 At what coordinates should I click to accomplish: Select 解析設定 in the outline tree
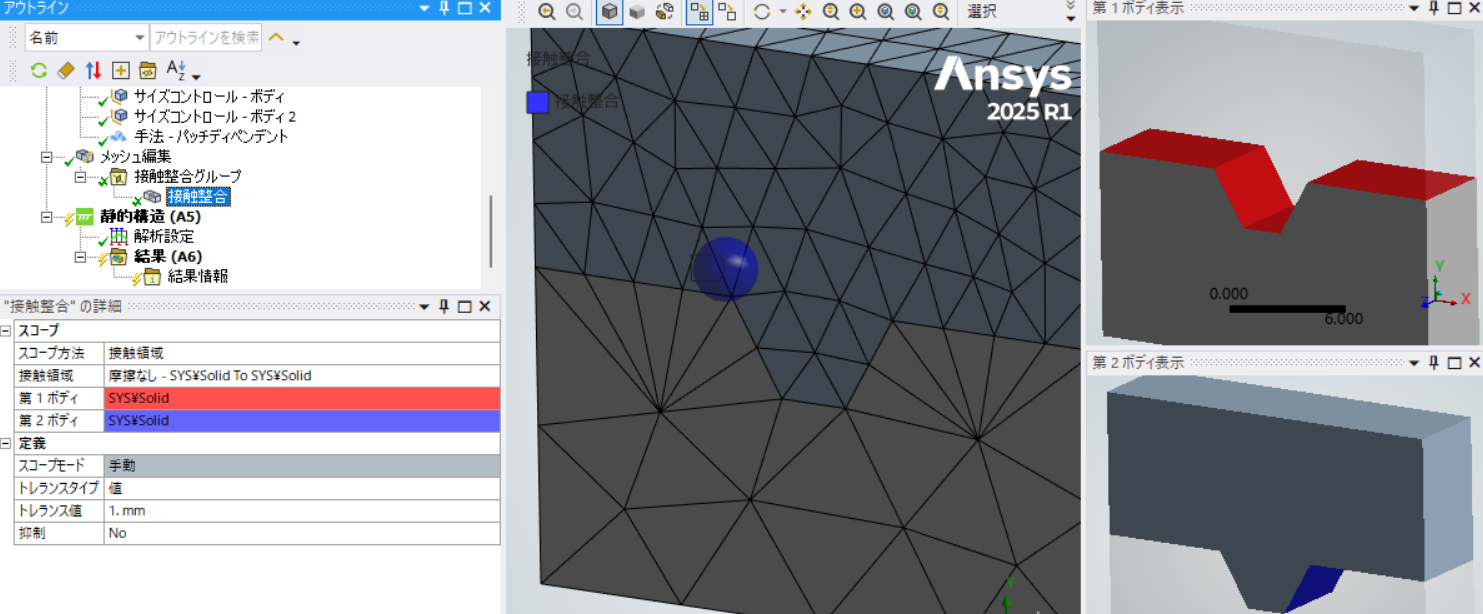coord(163,237)
